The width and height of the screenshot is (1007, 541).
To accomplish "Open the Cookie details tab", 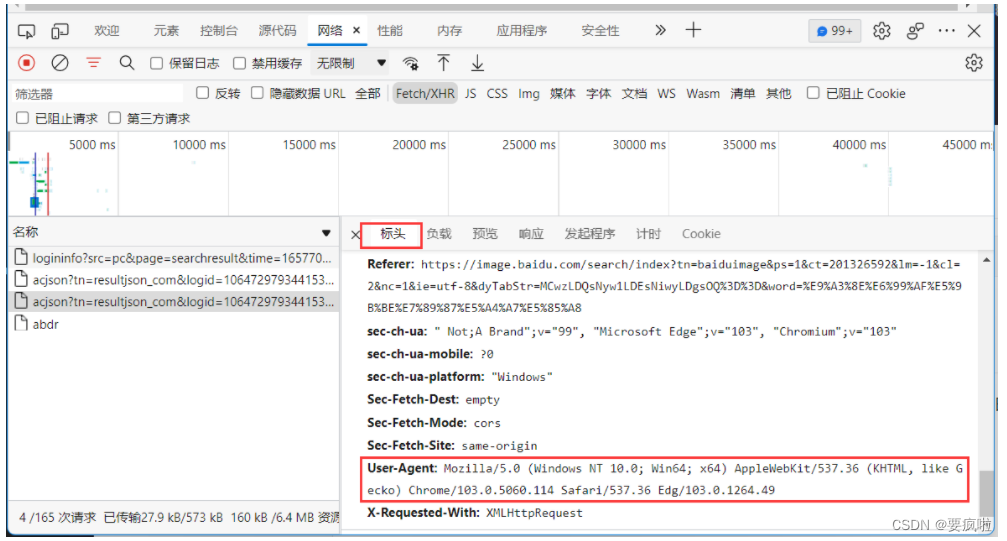I will [701, 234].
